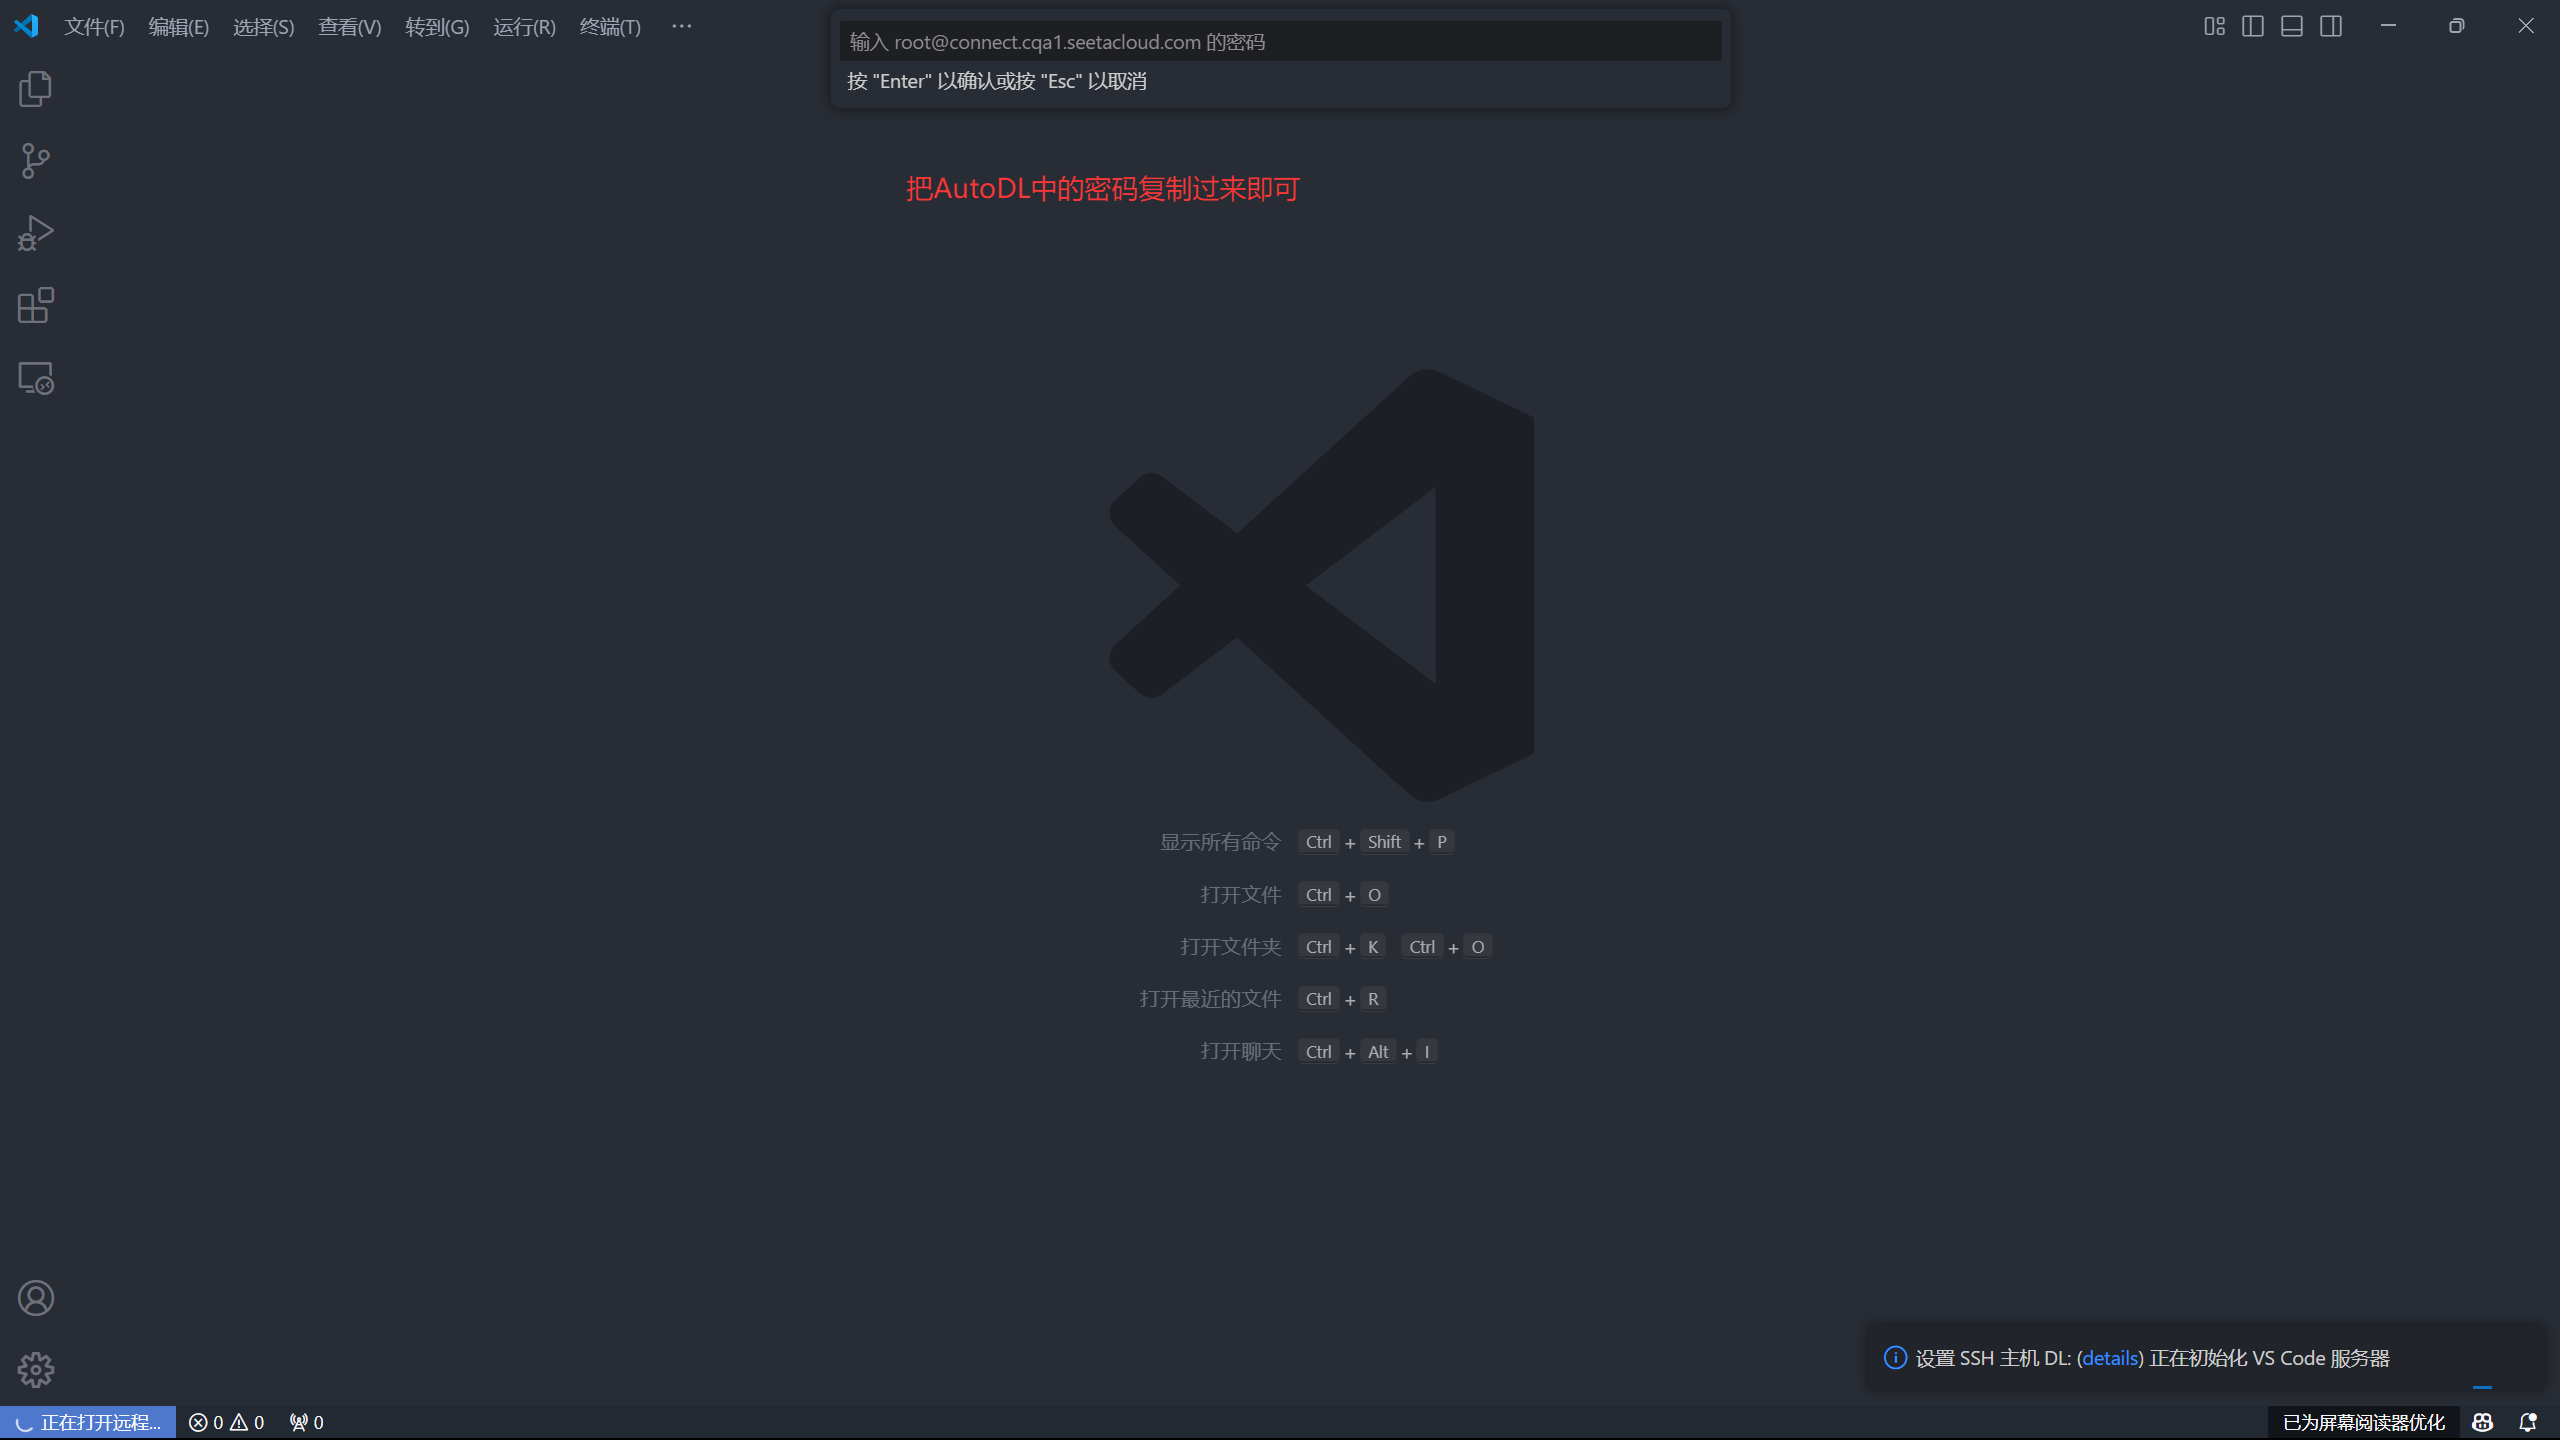The width and height of the screenshot is (2560, 1440).
Task: Click errors and warnings status counter
Action: point(227,1422)
